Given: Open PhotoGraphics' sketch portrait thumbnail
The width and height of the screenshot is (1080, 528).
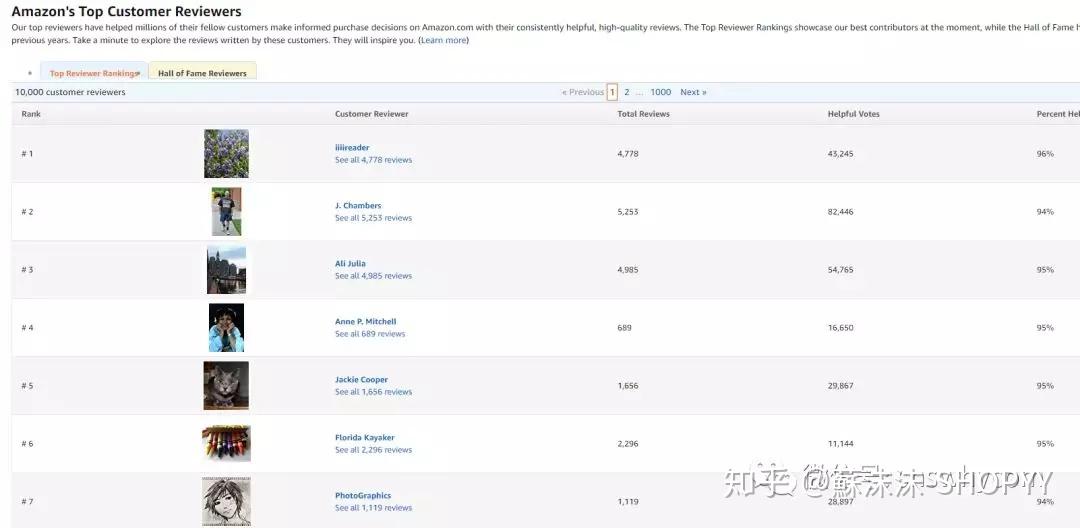Looking at the screenshot, I should [227, 501].
